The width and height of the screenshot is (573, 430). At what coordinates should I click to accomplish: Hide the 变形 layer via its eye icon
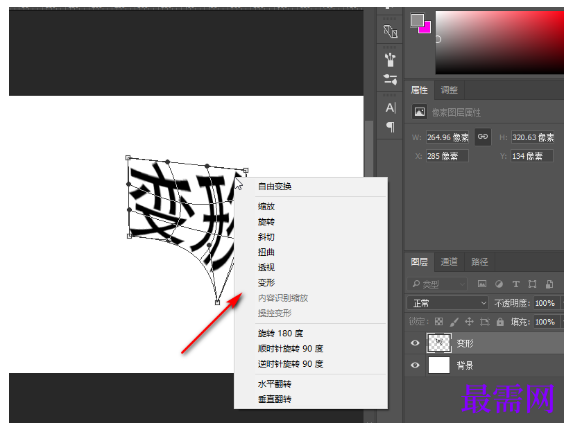pos(415,343)
